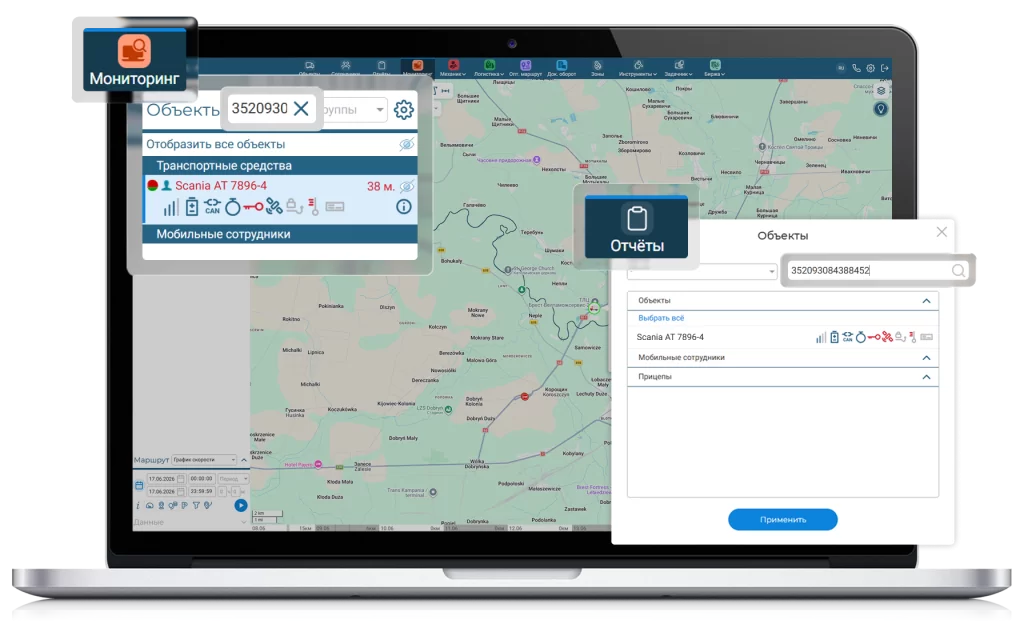Click the Выбрать всё link
Viewport: 1024px width, 640px height.
(x=661, y=318)
